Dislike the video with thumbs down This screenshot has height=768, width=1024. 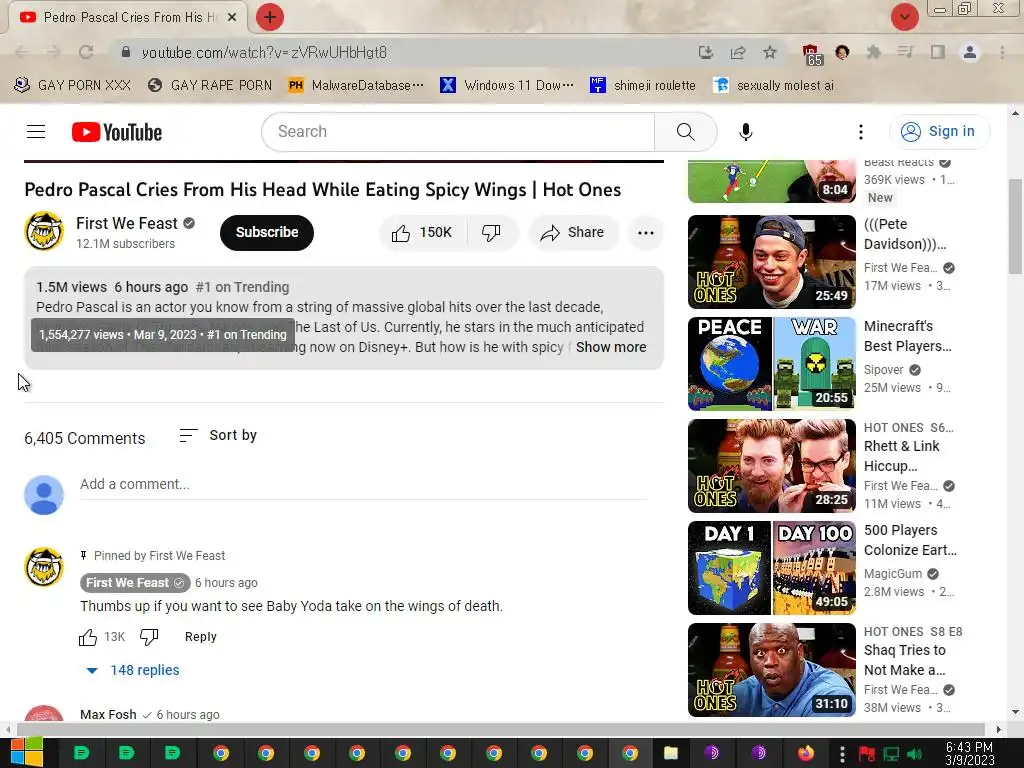click(491, 232)
